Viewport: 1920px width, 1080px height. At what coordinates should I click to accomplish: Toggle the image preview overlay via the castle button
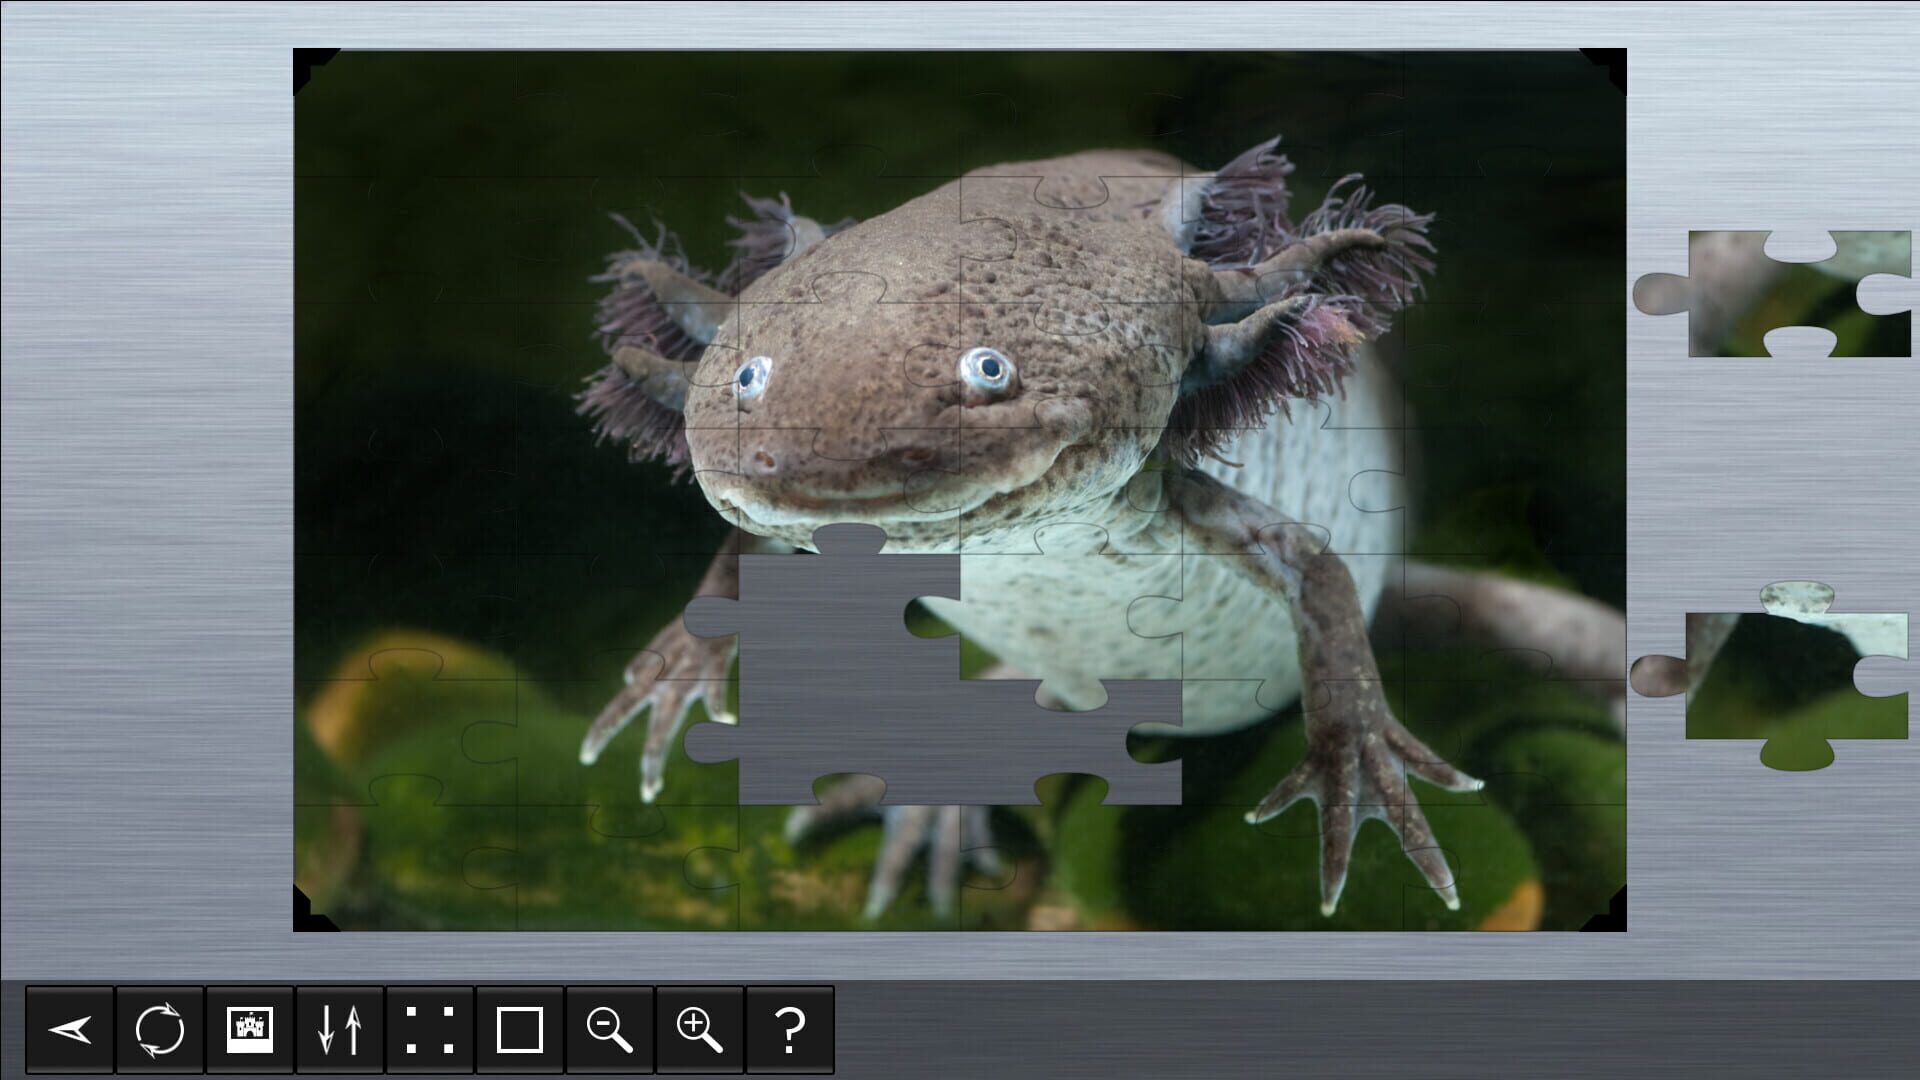[x=249, y=1031]
